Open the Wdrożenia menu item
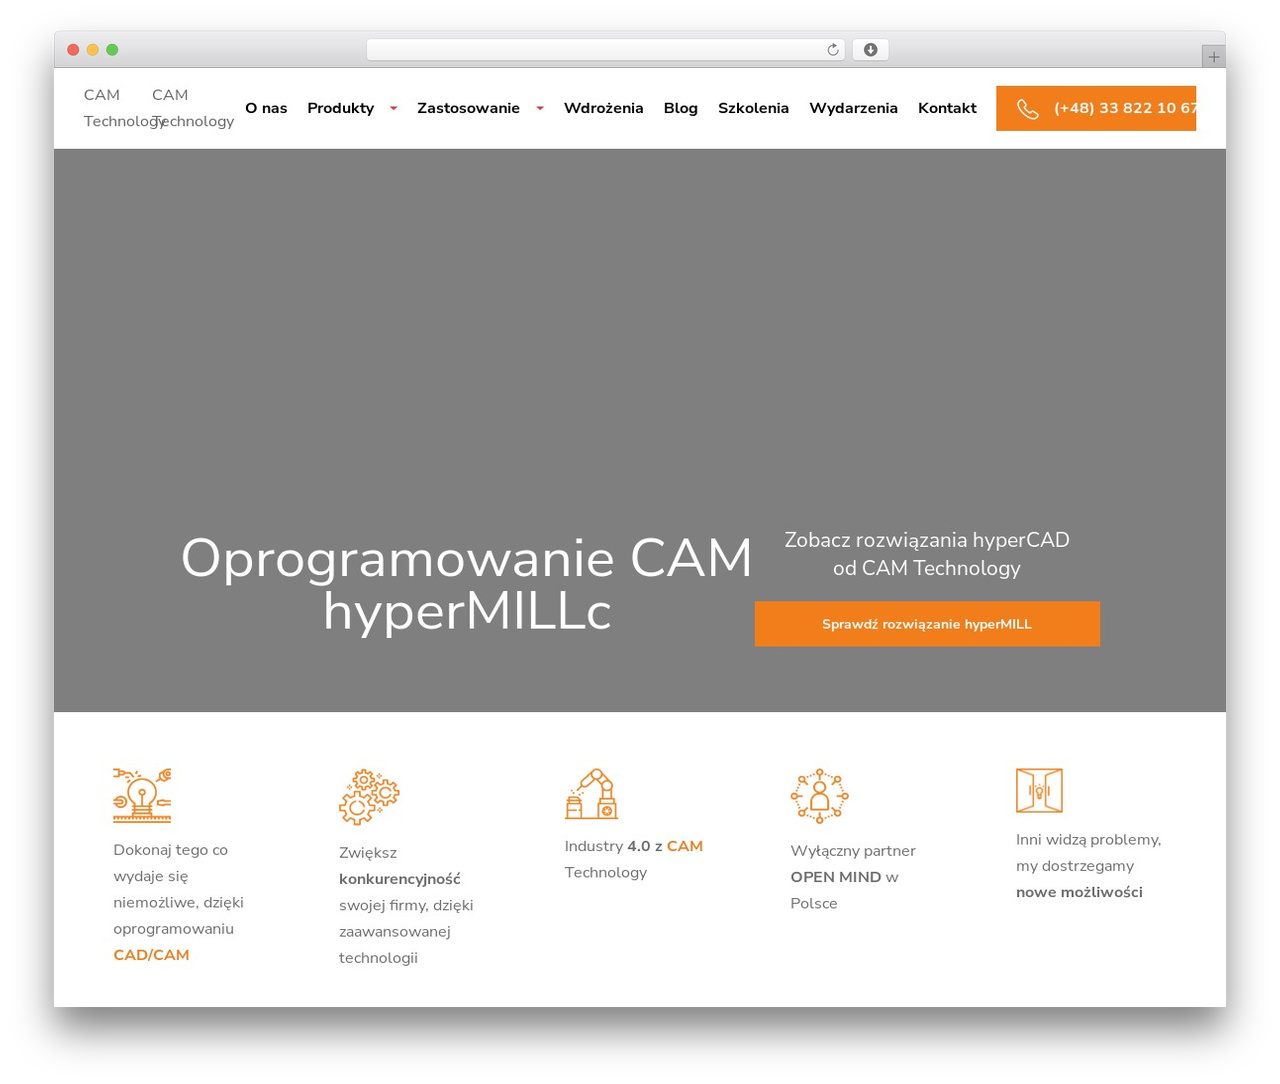Screen dimensions: 1280x1084 603,108
